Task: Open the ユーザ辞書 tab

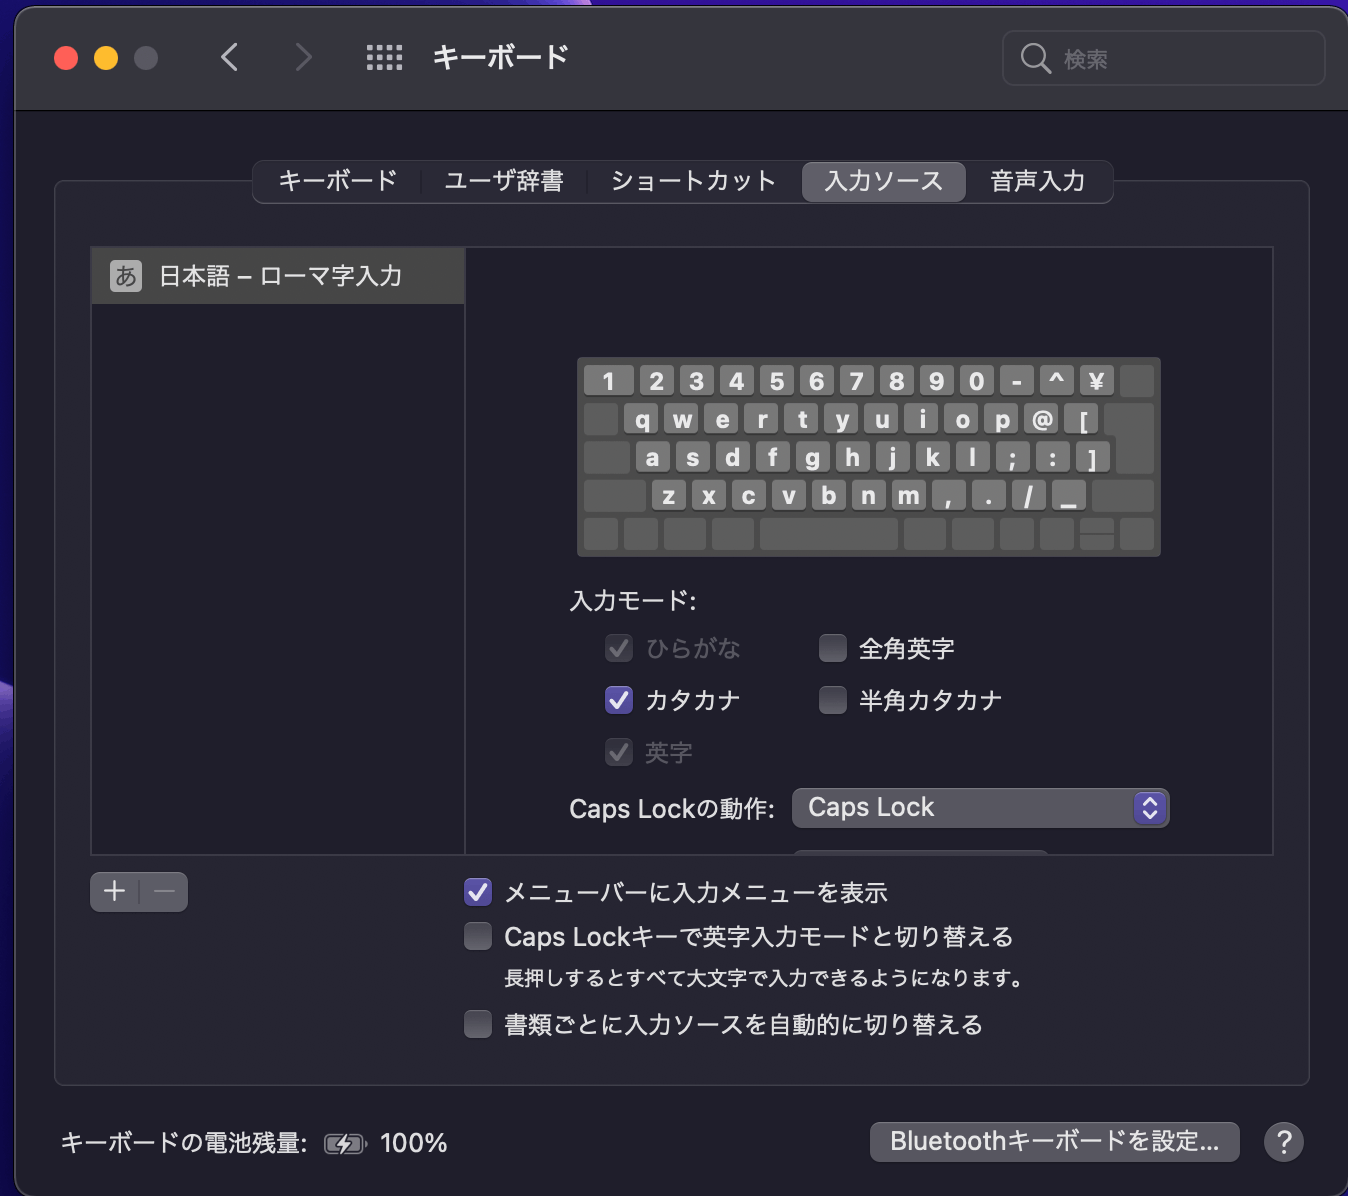Action: pos(504,181)
